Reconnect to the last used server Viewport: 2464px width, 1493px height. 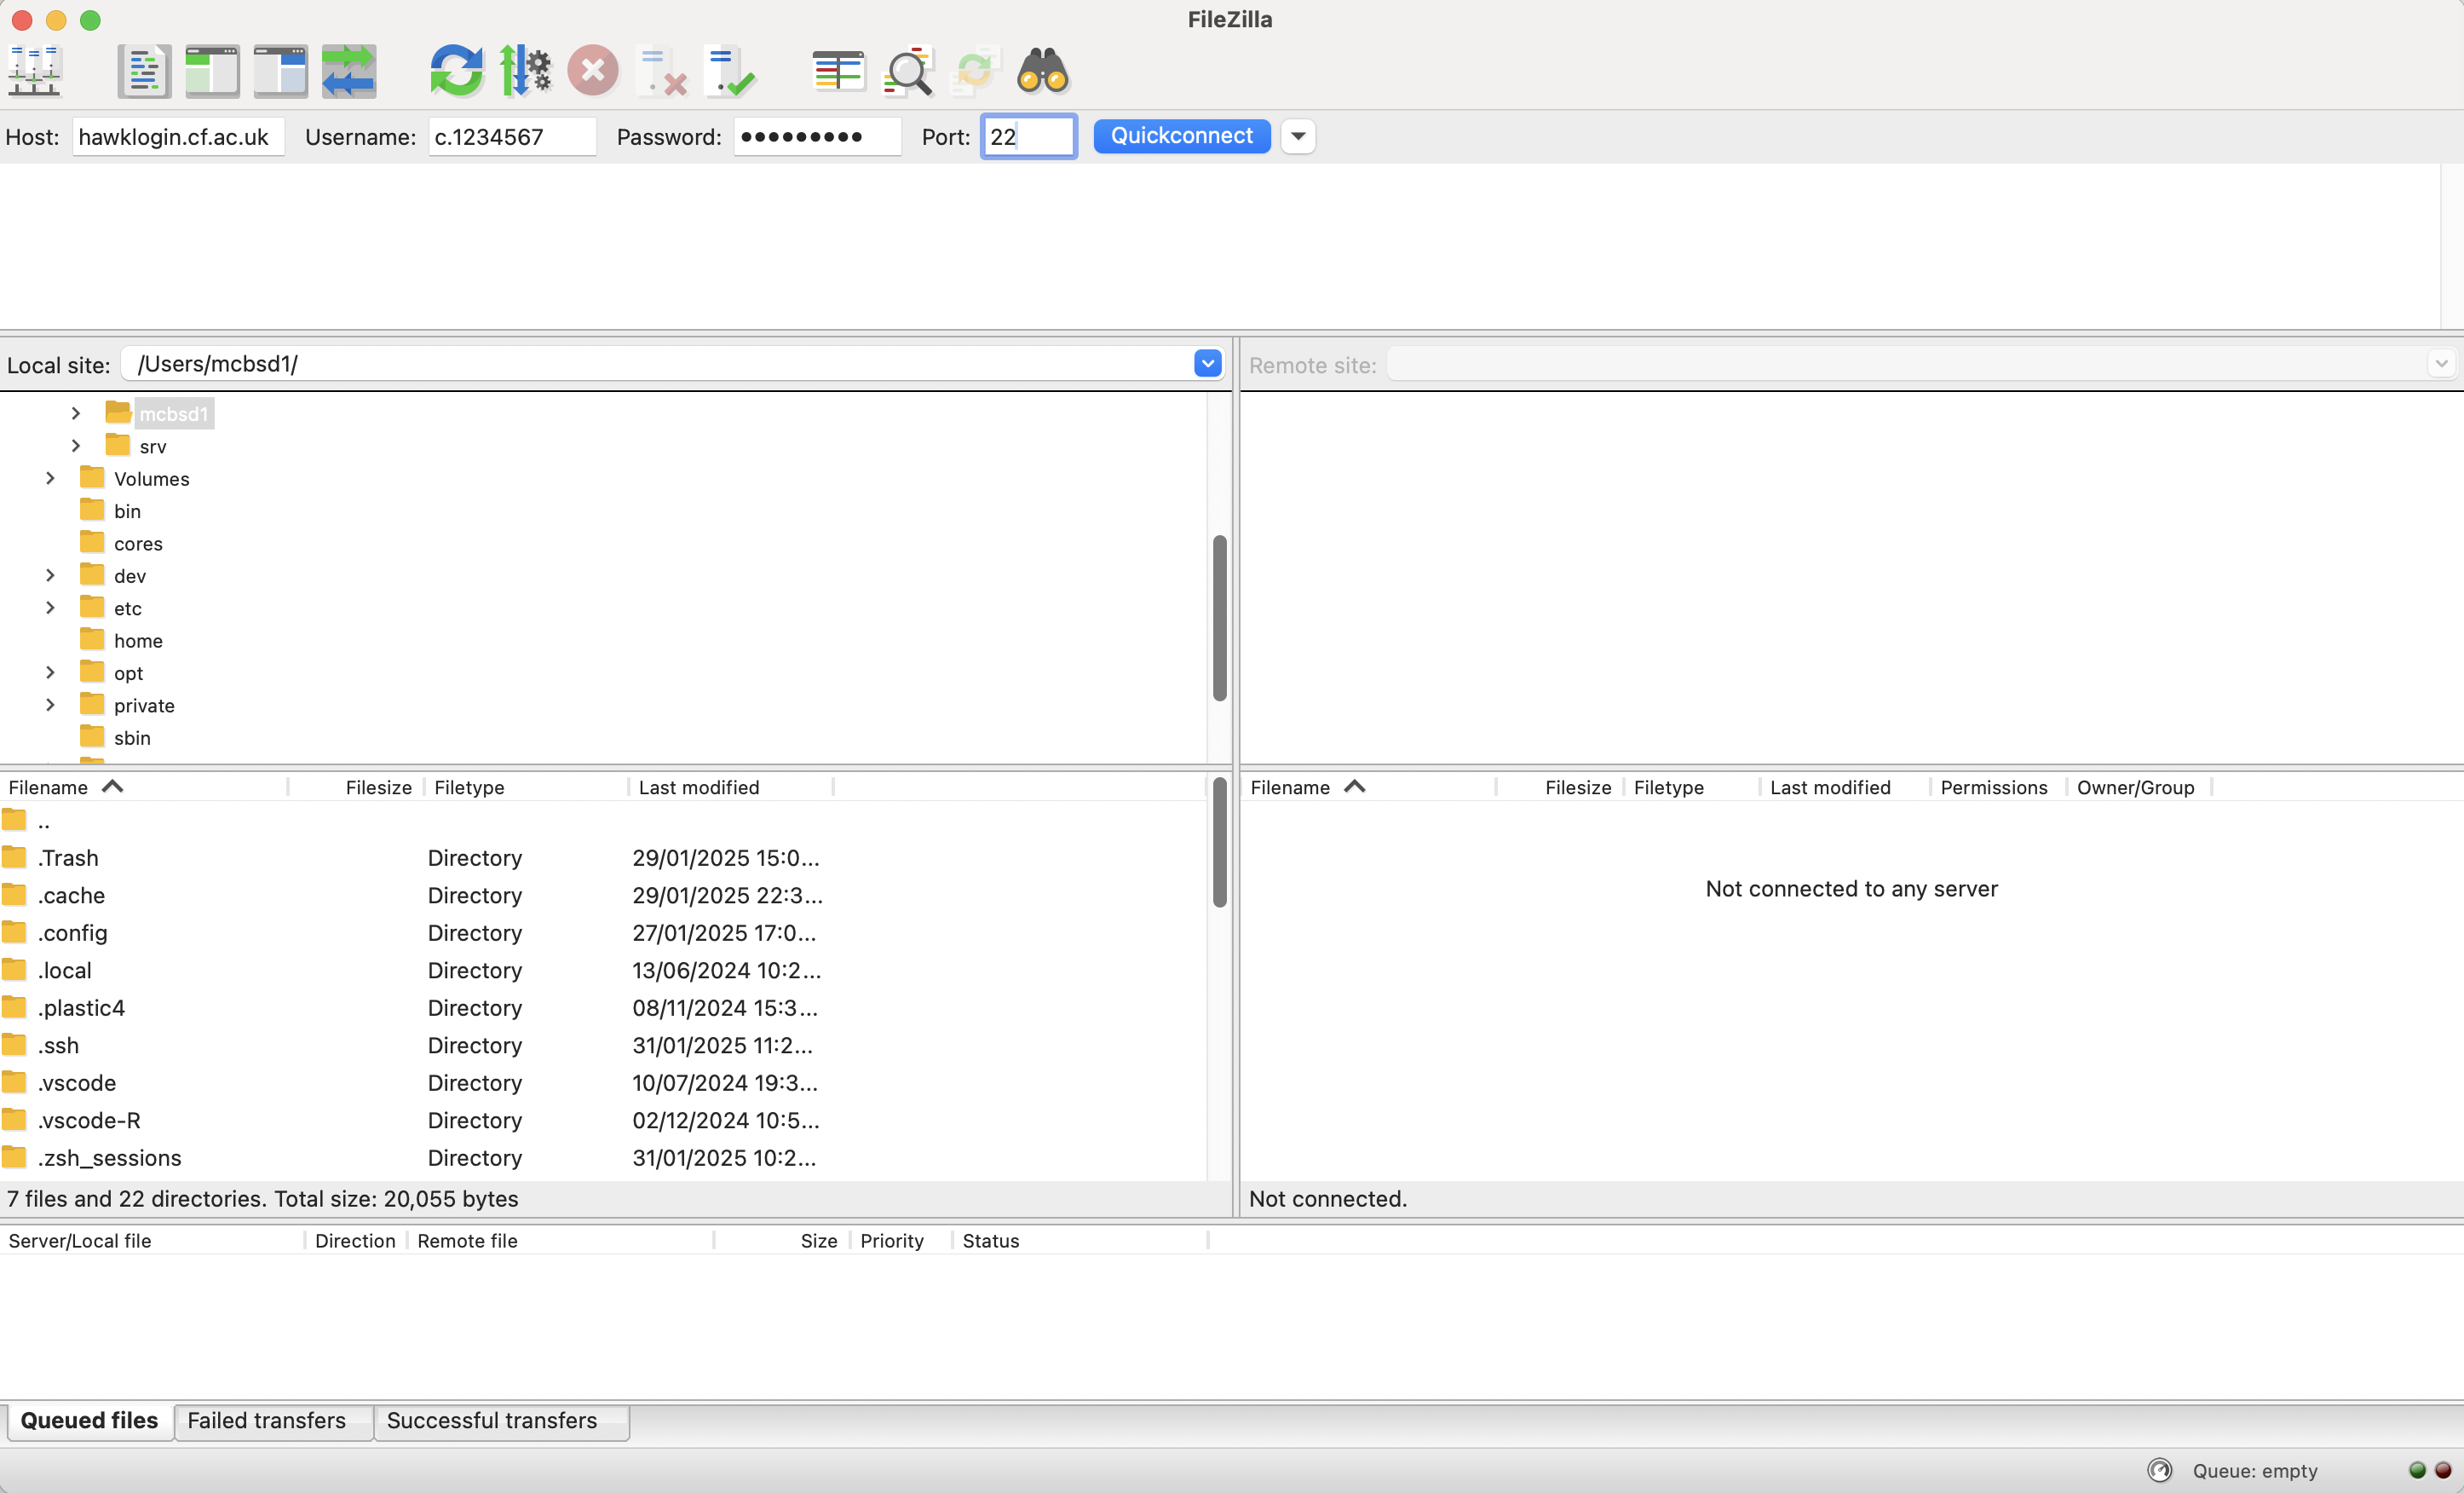(729, 71)
